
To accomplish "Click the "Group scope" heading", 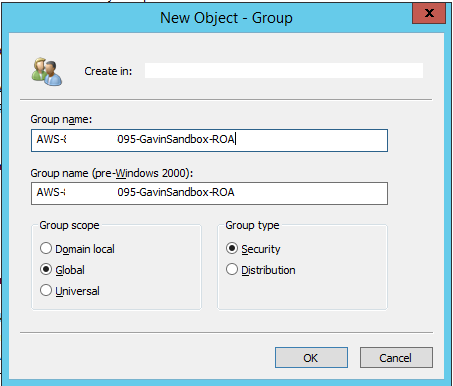I will coord(69,225).
